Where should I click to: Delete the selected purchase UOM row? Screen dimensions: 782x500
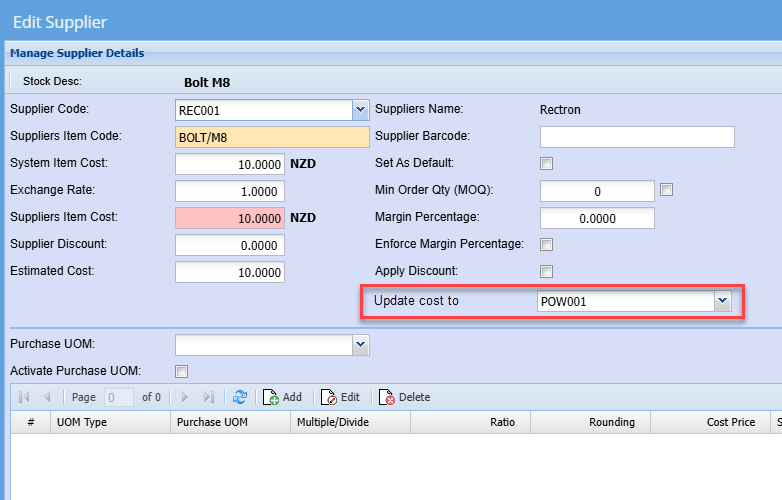(x=404, y=397)
